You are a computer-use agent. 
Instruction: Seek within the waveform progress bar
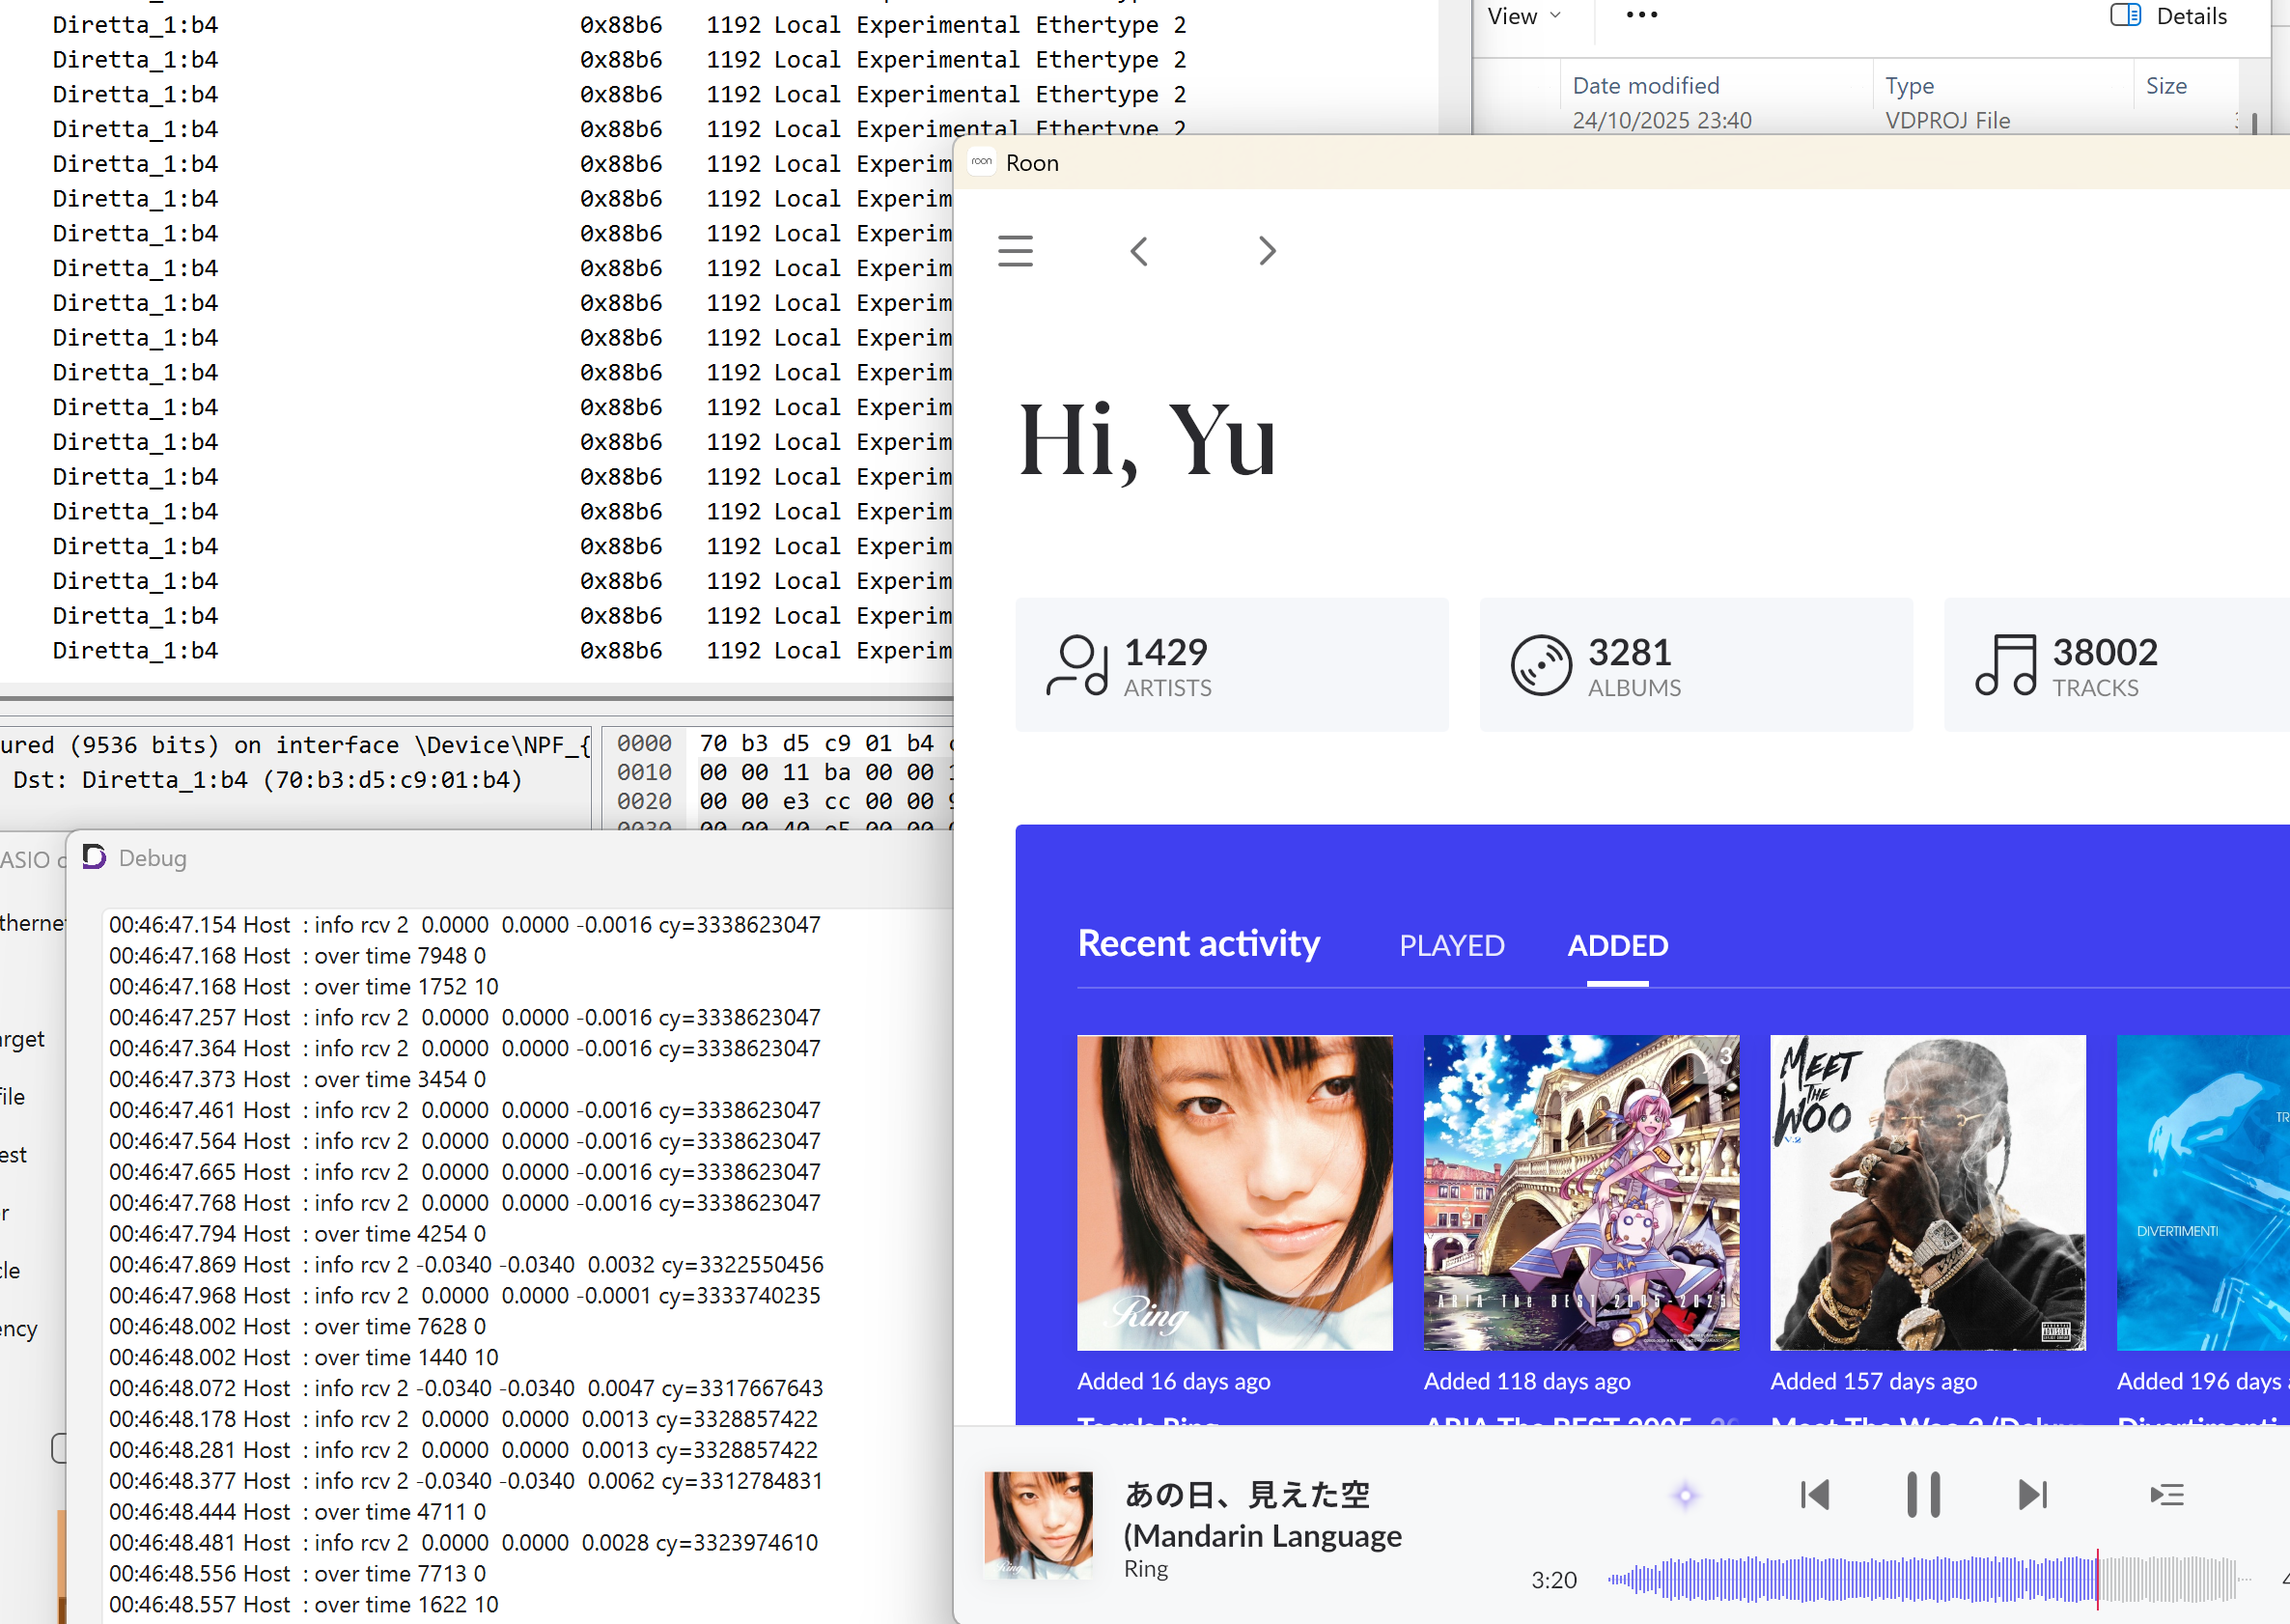pyautogui.click(x=1920, y=1580)
